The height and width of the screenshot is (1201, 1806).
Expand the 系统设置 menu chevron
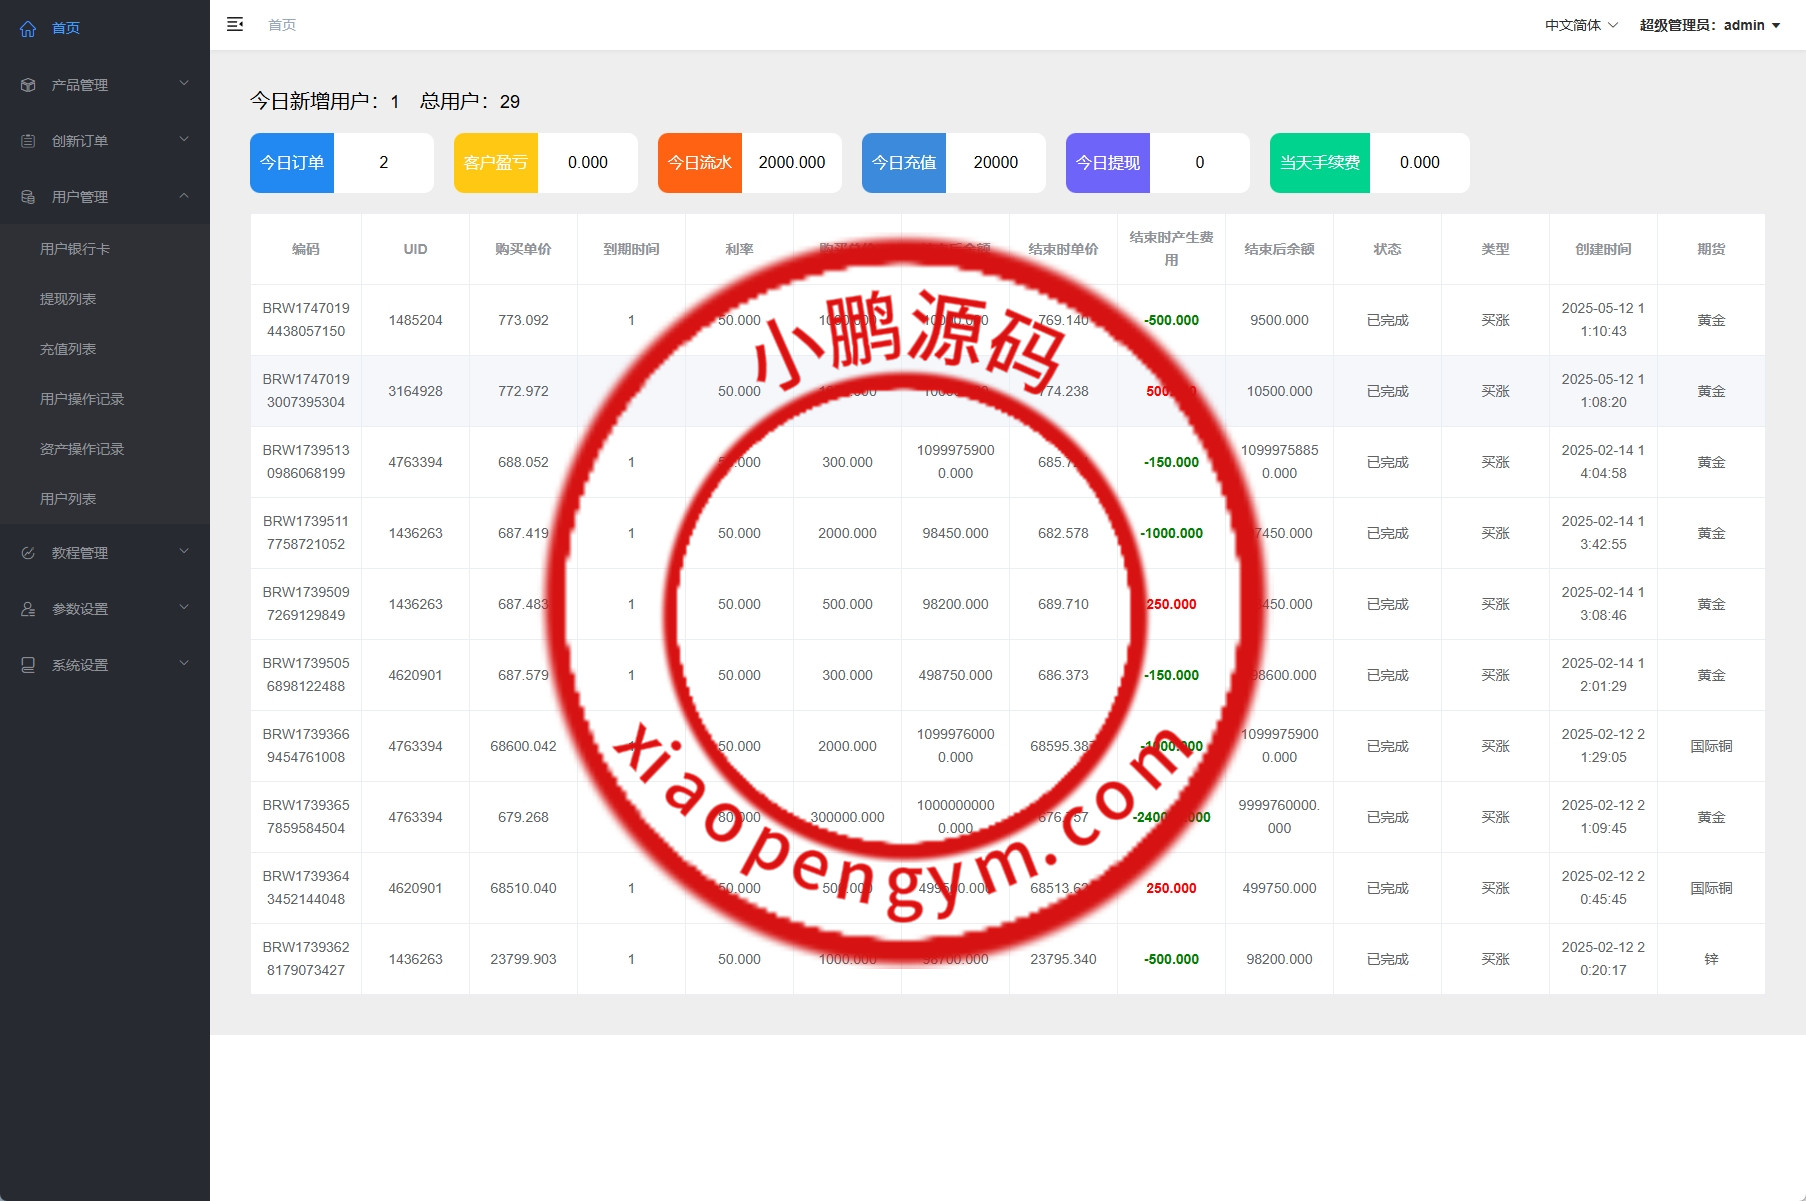pyautogui.click(x=184, y=664)
